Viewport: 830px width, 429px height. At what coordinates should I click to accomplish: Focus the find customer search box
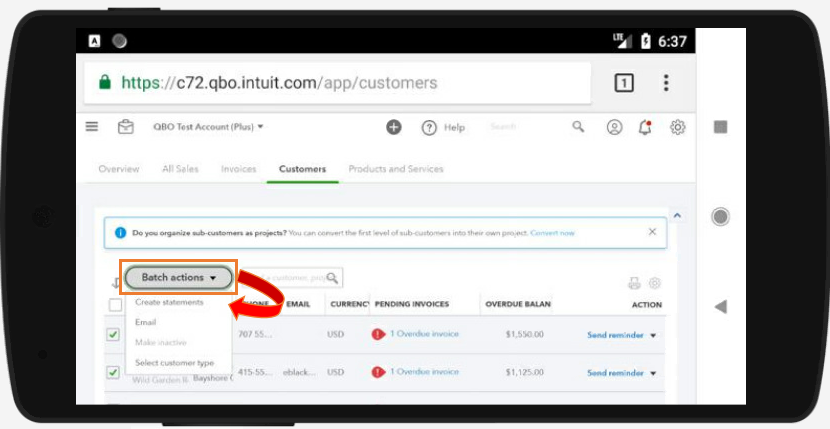(288, 278)
